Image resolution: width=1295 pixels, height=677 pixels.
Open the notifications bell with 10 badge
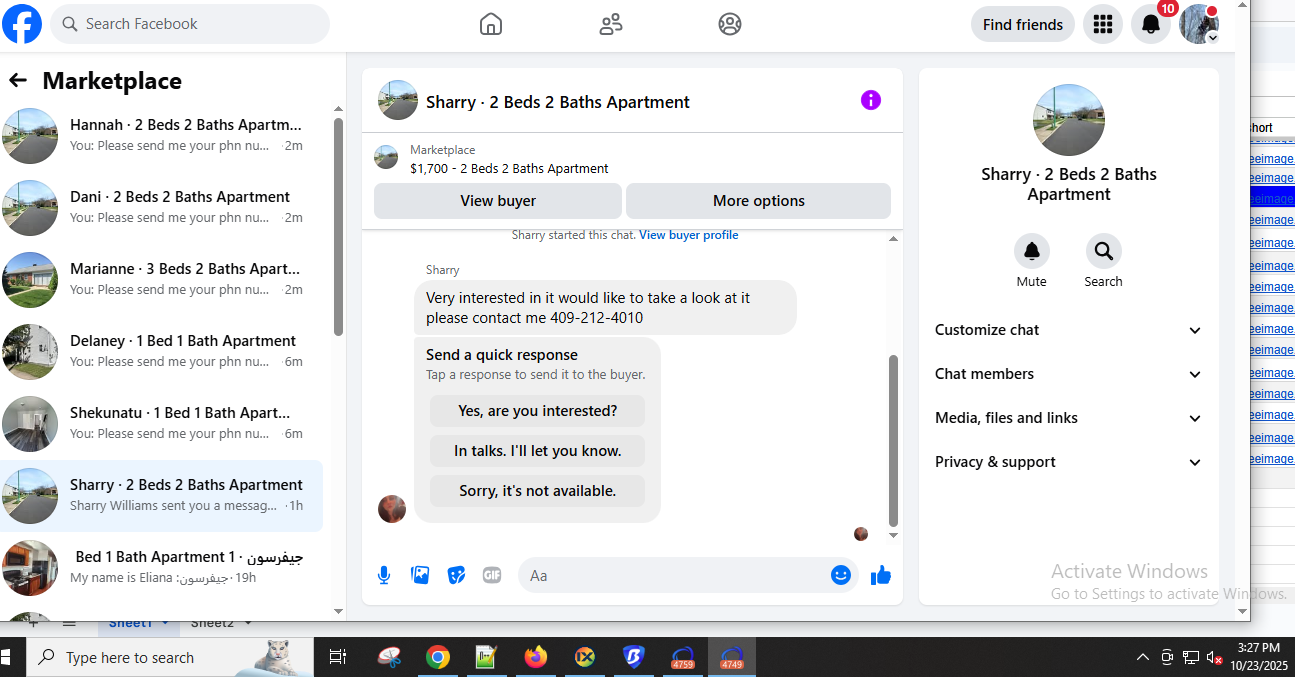coord(1151,24)
